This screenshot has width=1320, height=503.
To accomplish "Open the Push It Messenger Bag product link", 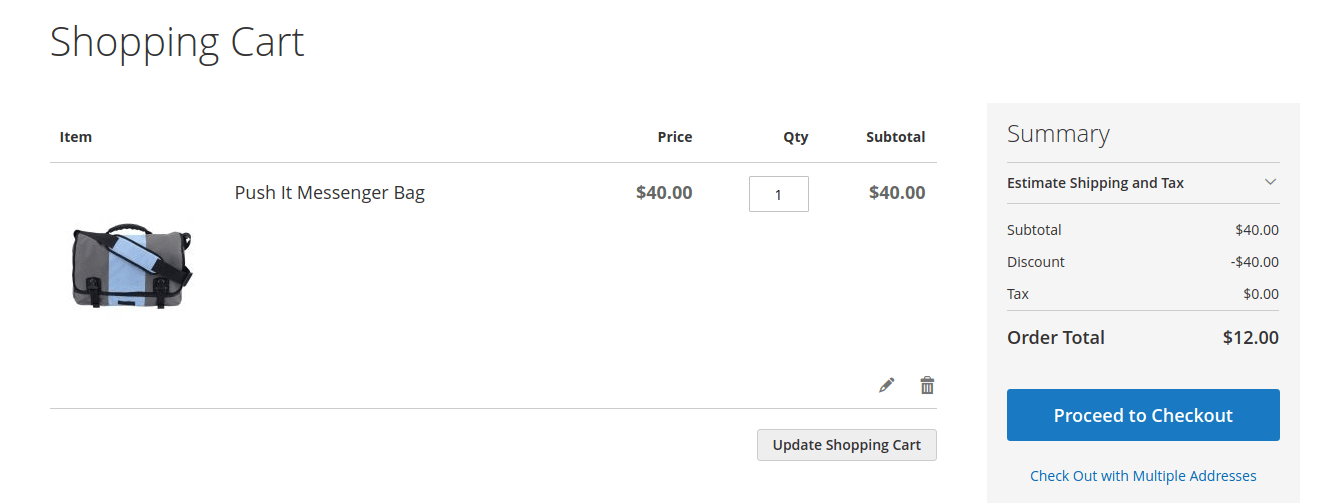I will pos(329,192).
